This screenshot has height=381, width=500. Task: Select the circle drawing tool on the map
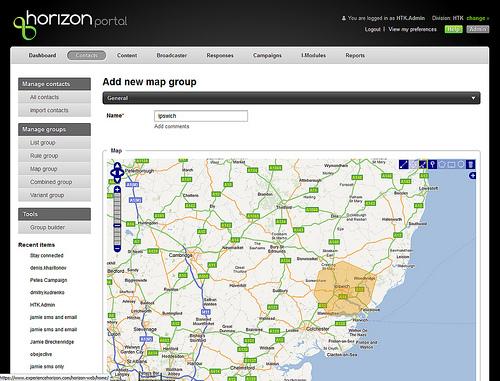coord(461,164)
